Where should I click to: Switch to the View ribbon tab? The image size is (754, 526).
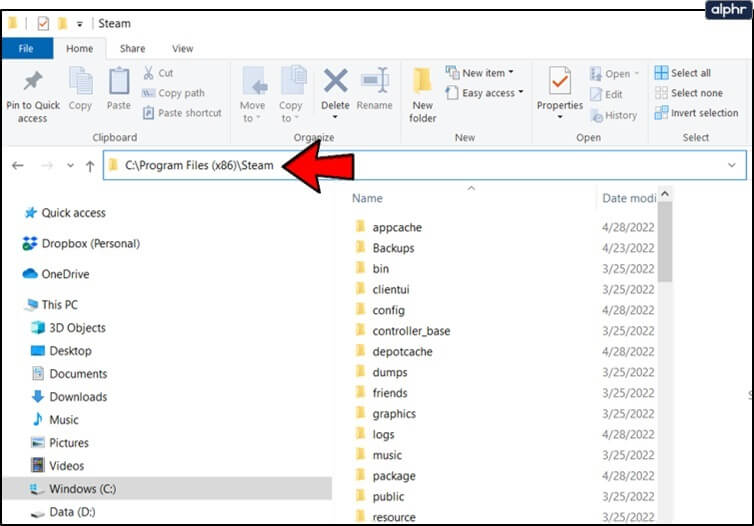pyautogui.click(x=182, y=49)
